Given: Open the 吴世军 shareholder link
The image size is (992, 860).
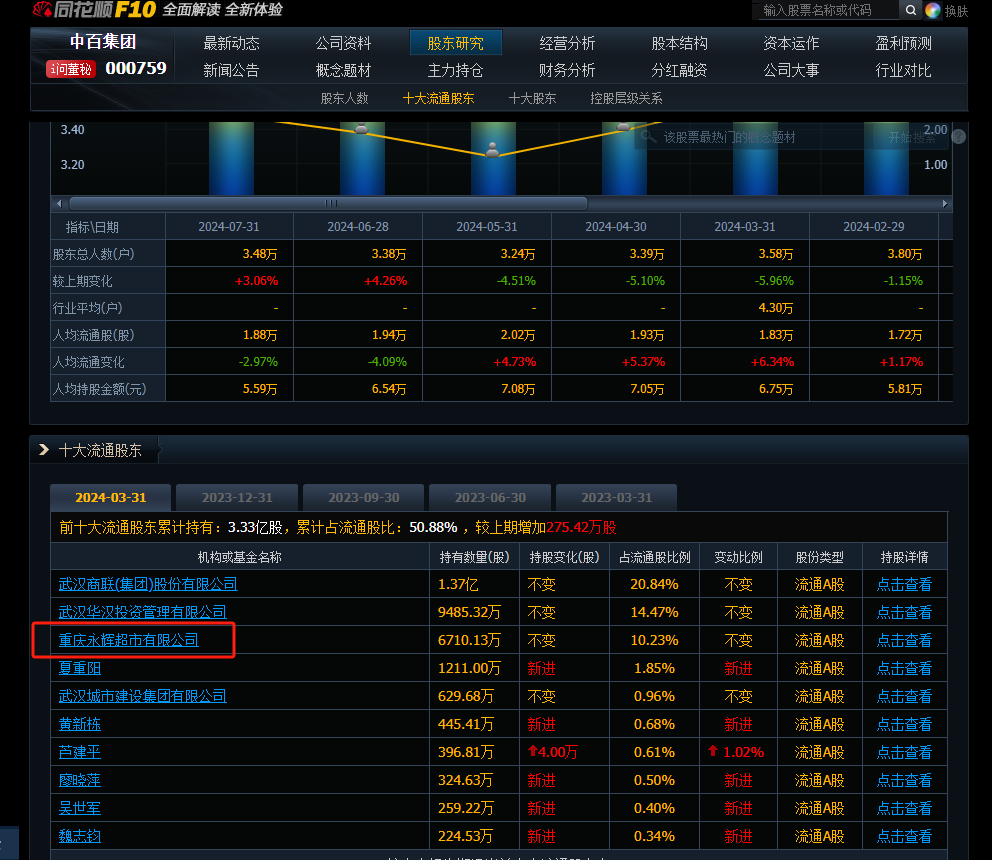Looking at the screenshot, I should pos(80,808).
